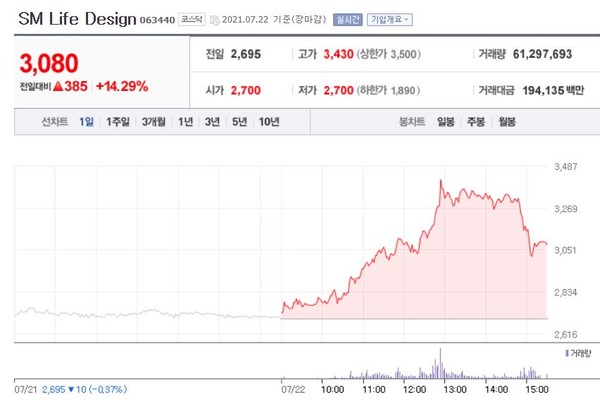Click the 거래량 legend marker

click(568, 354)
